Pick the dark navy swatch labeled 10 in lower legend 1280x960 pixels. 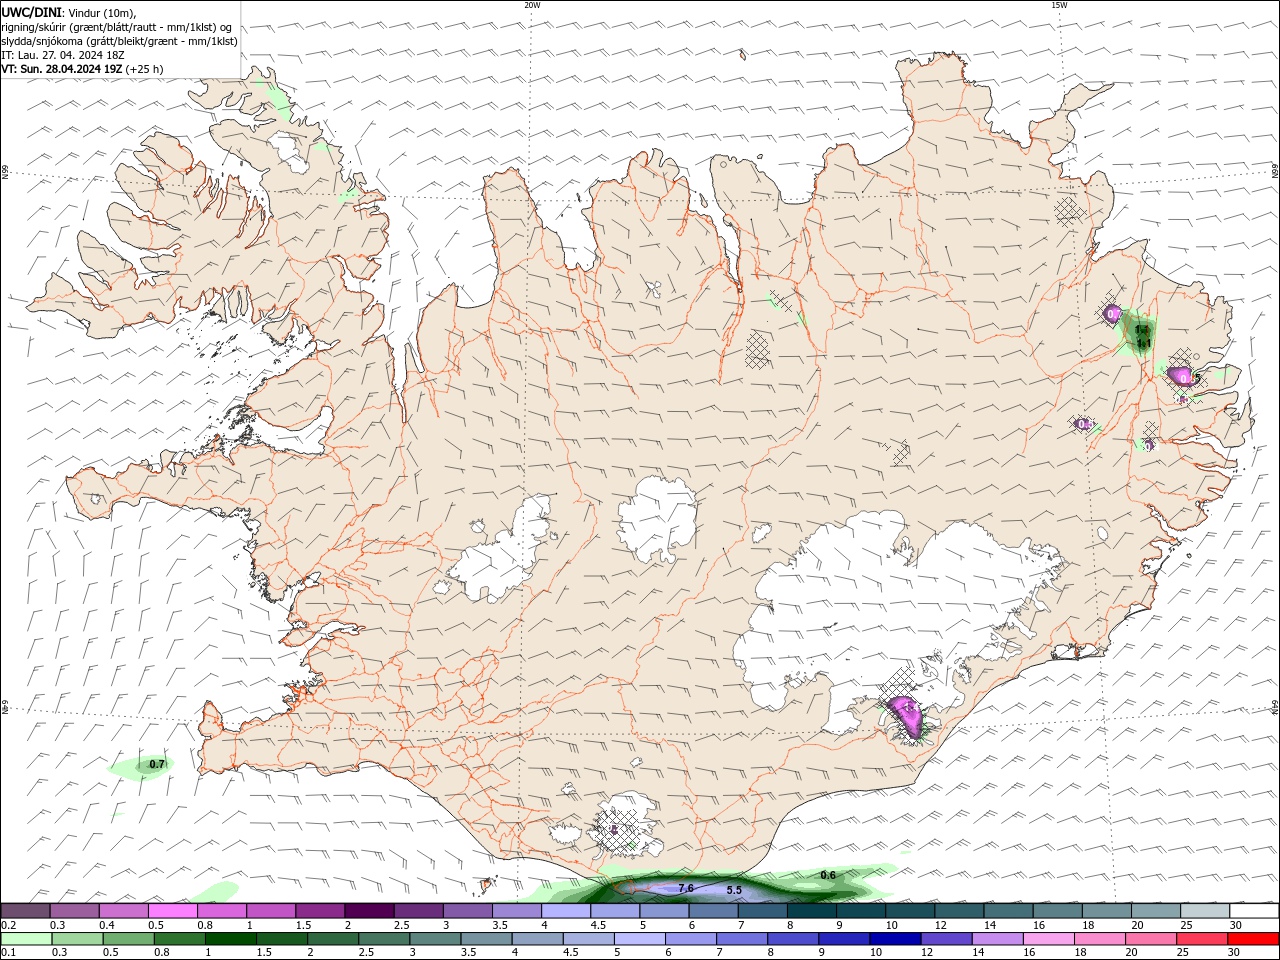click(893, 938)
